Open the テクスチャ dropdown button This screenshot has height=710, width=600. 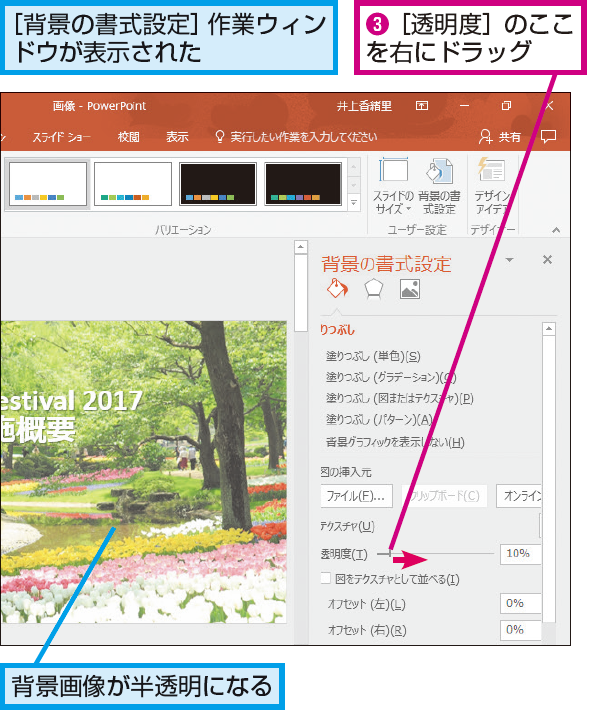[x=539, y=526]
